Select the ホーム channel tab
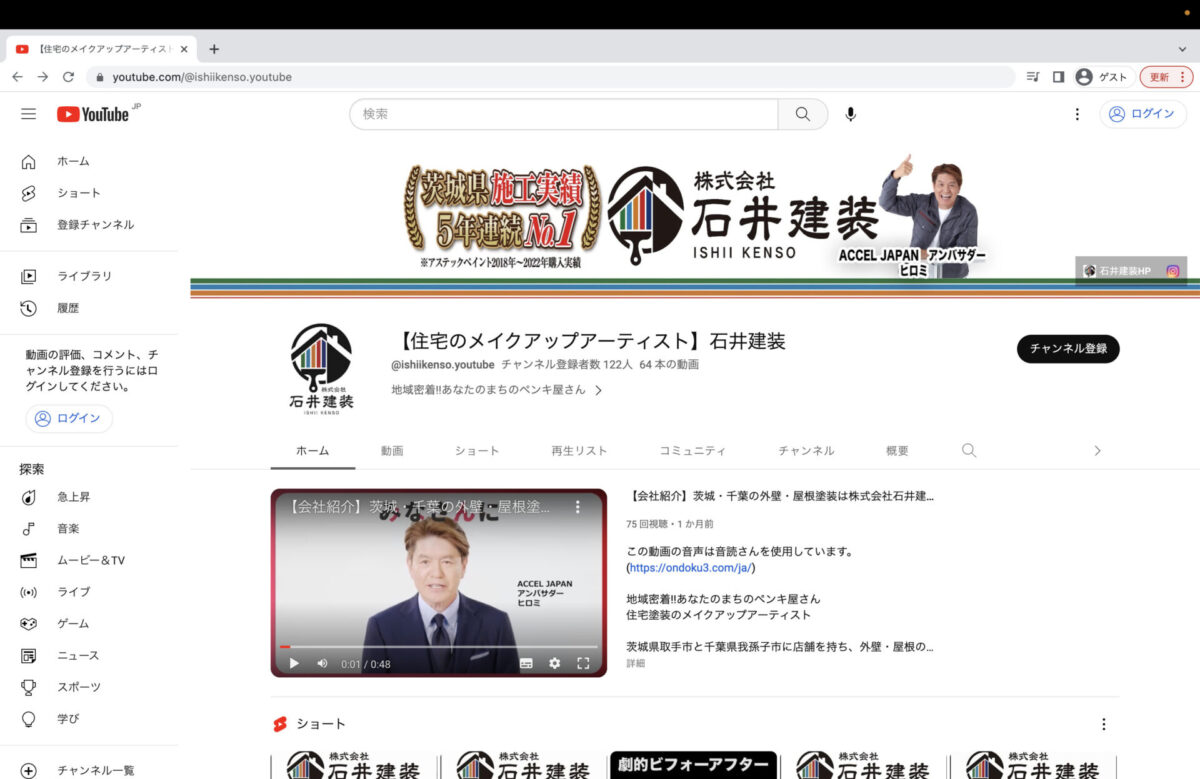This screenshot has height=779, width=1200. click(x=313, y=451)
